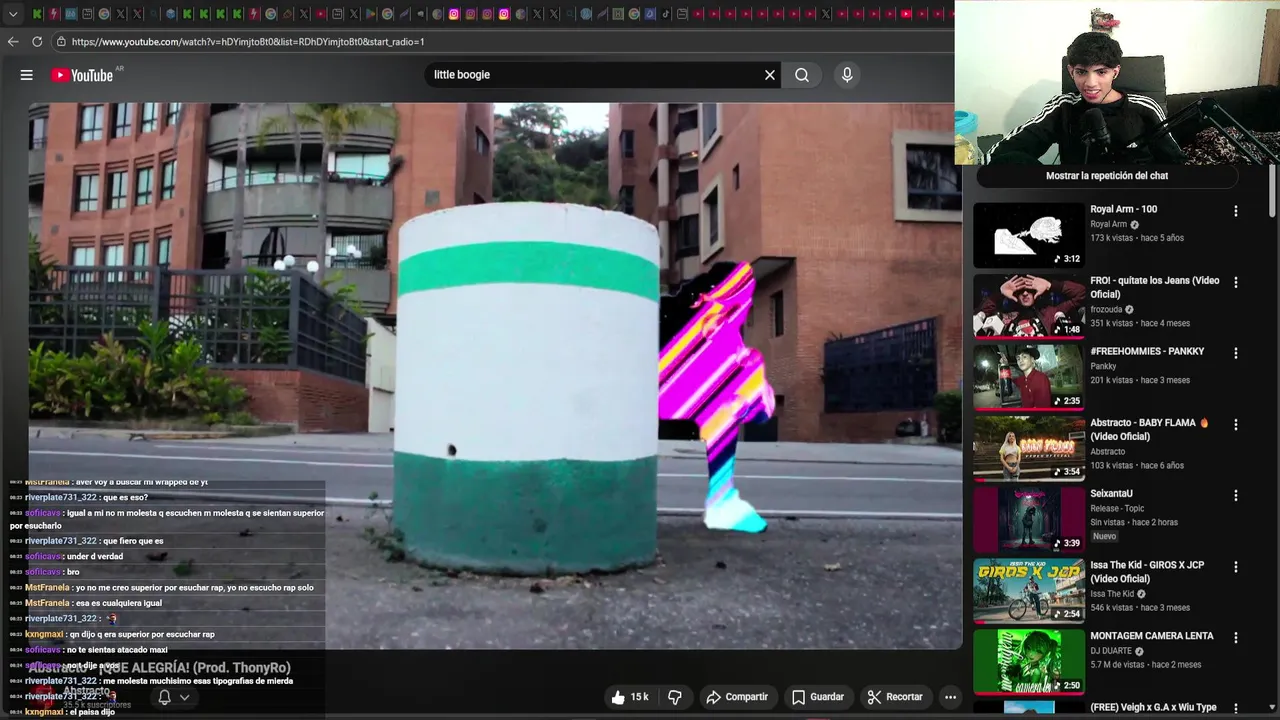Click the streamer webcam overlay
This screenshot has width=1280, height=720.
tap(1117, 82)
